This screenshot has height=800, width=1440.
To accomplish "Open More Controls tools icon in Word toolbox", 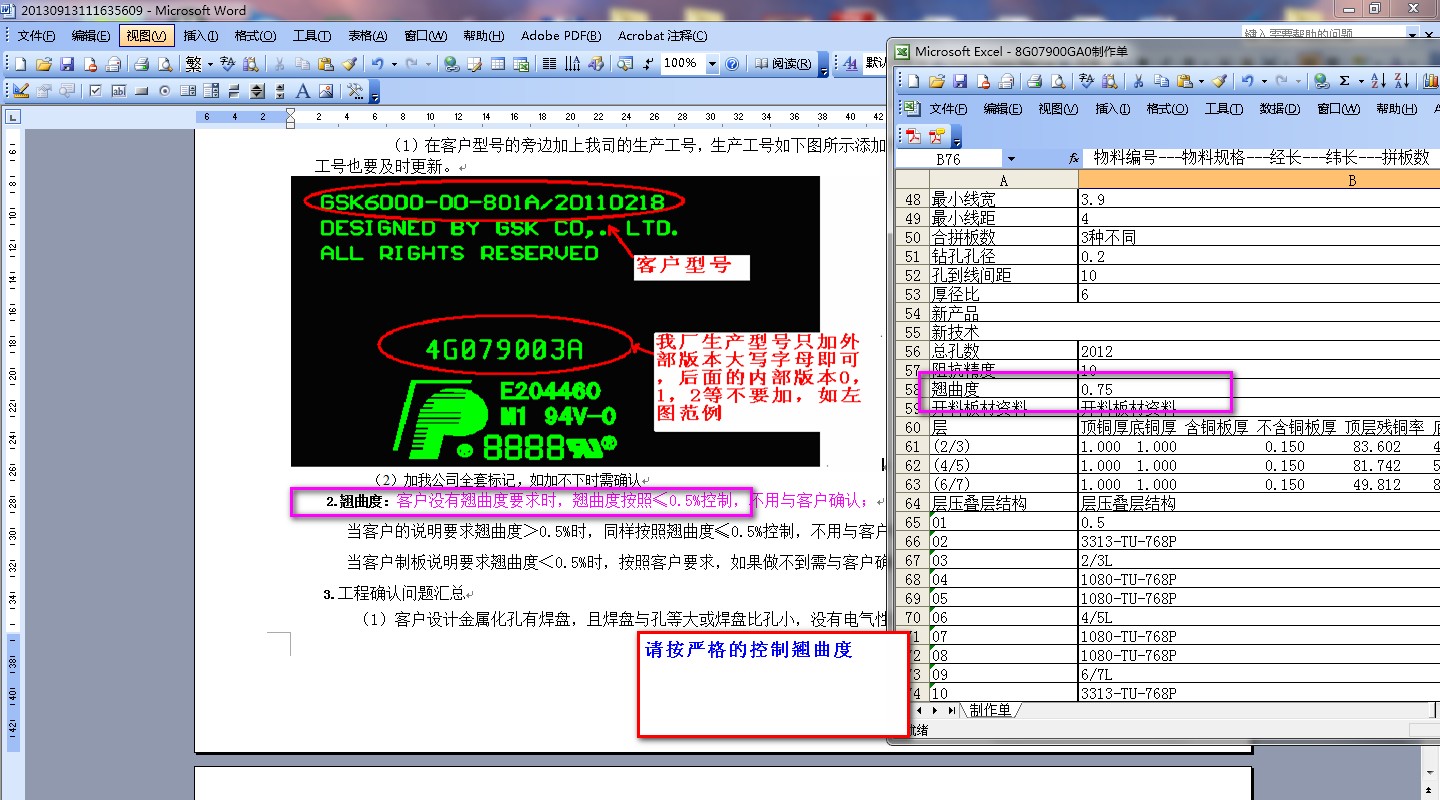I will coord(355,91).
